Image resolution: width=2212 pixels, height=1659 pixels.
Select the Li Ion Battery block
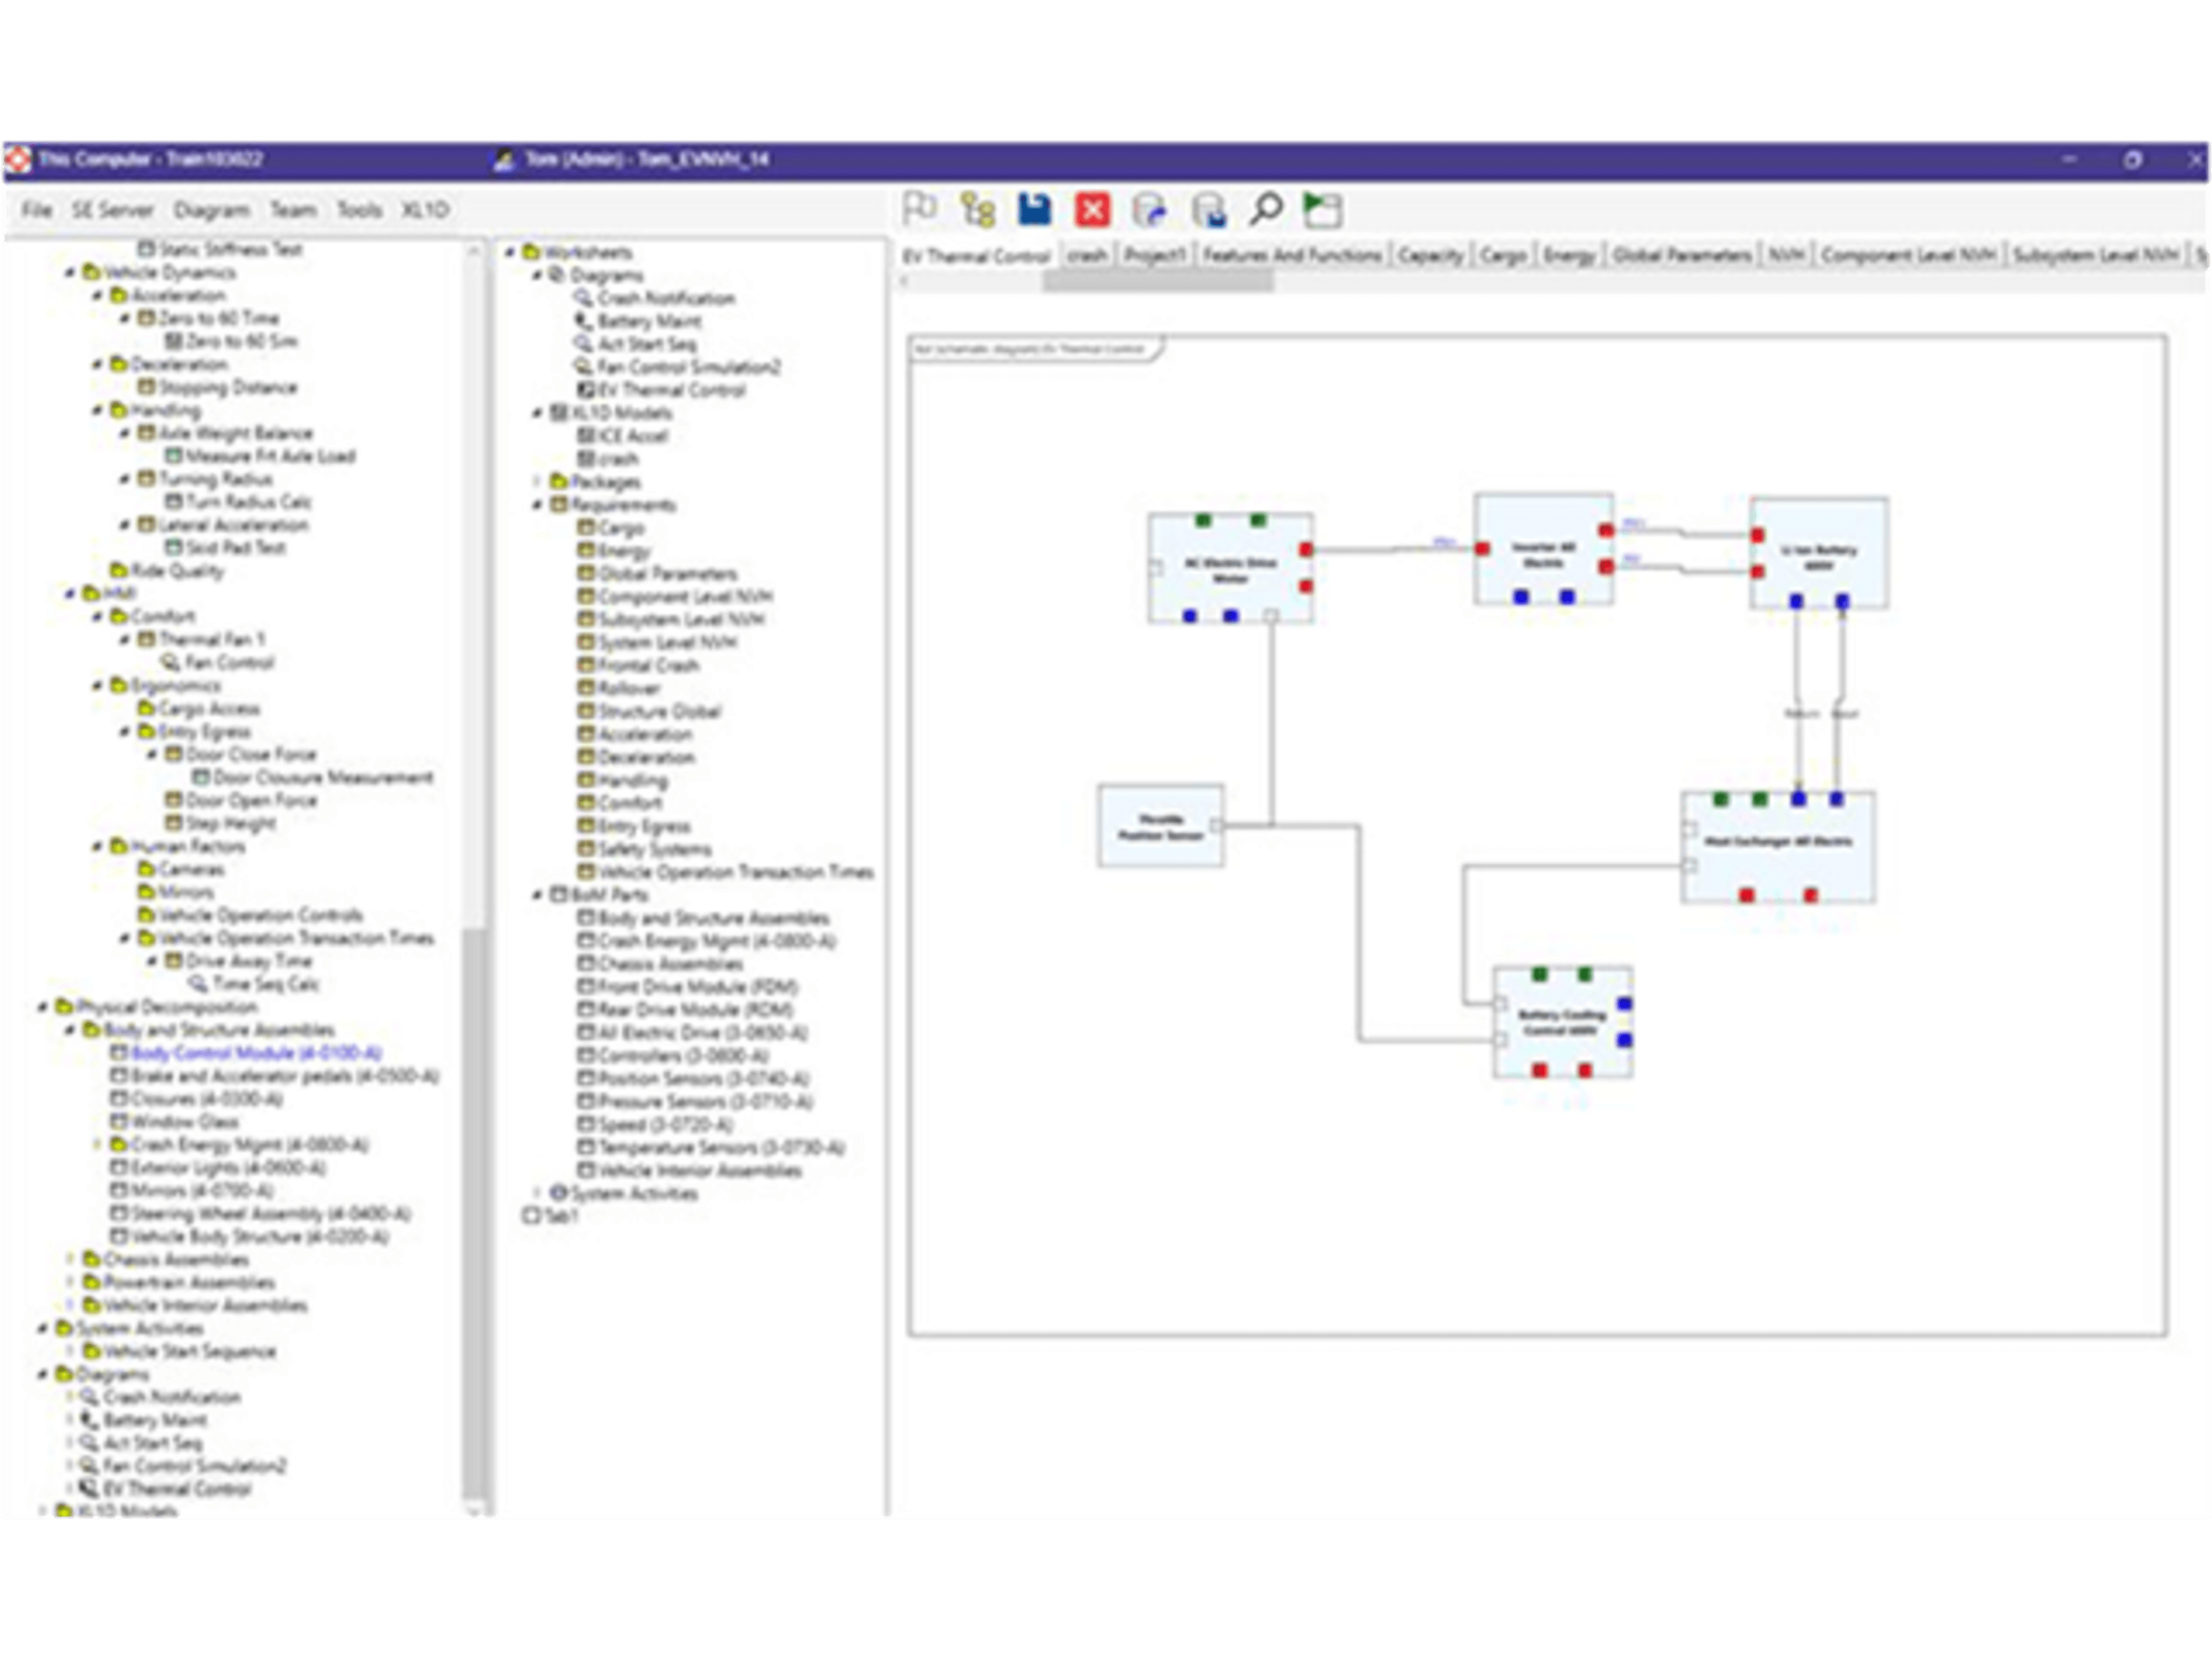1819,553
